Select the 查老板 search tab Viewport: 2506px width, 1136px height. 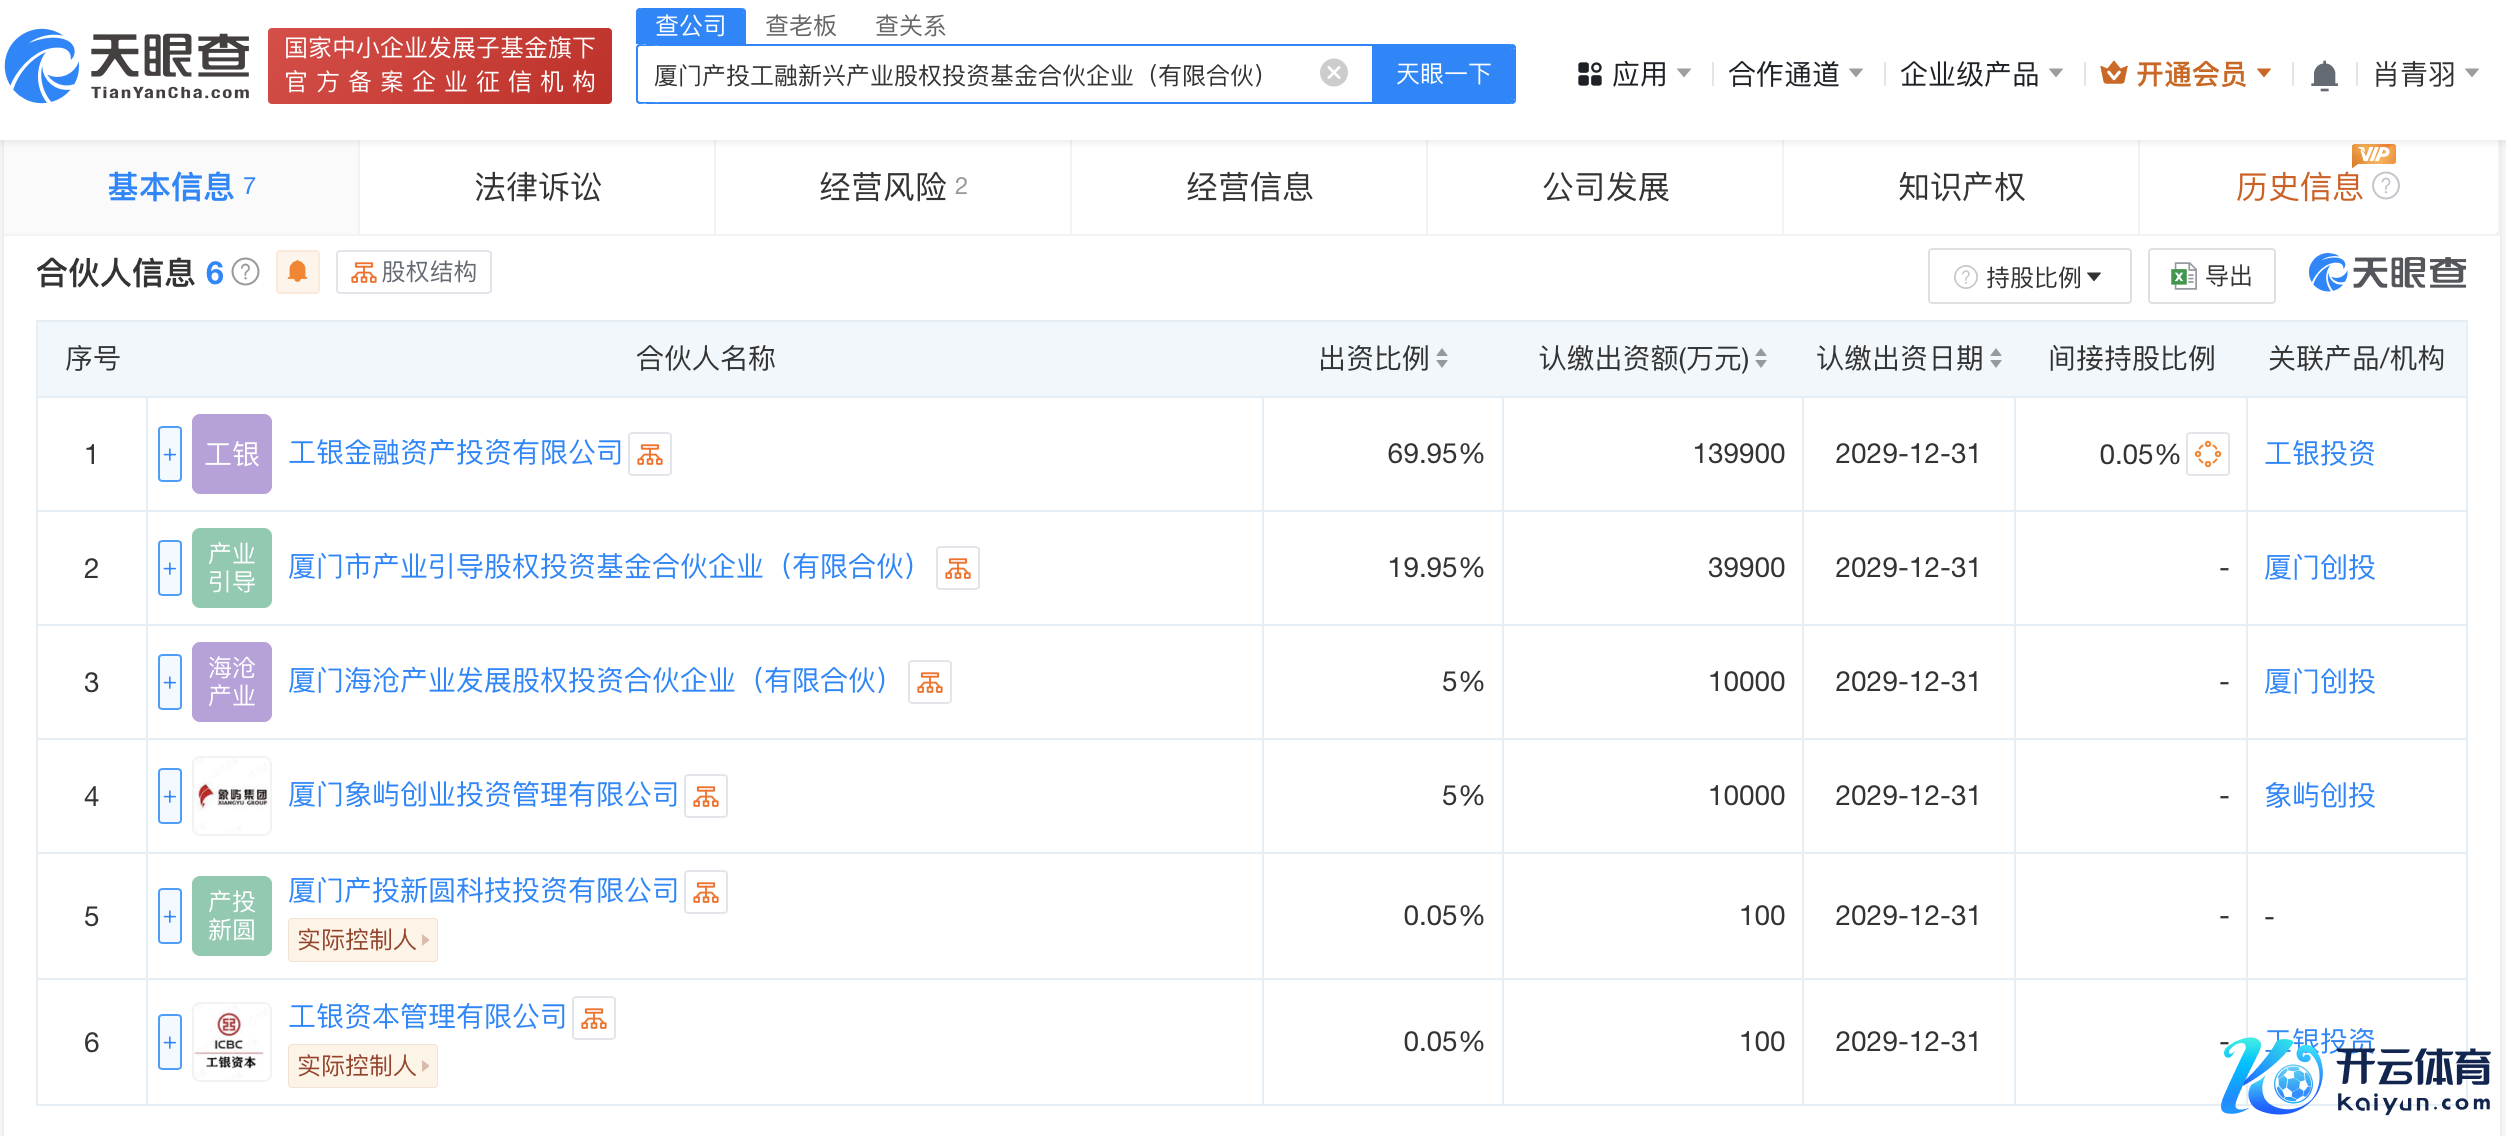coord(800,25)
